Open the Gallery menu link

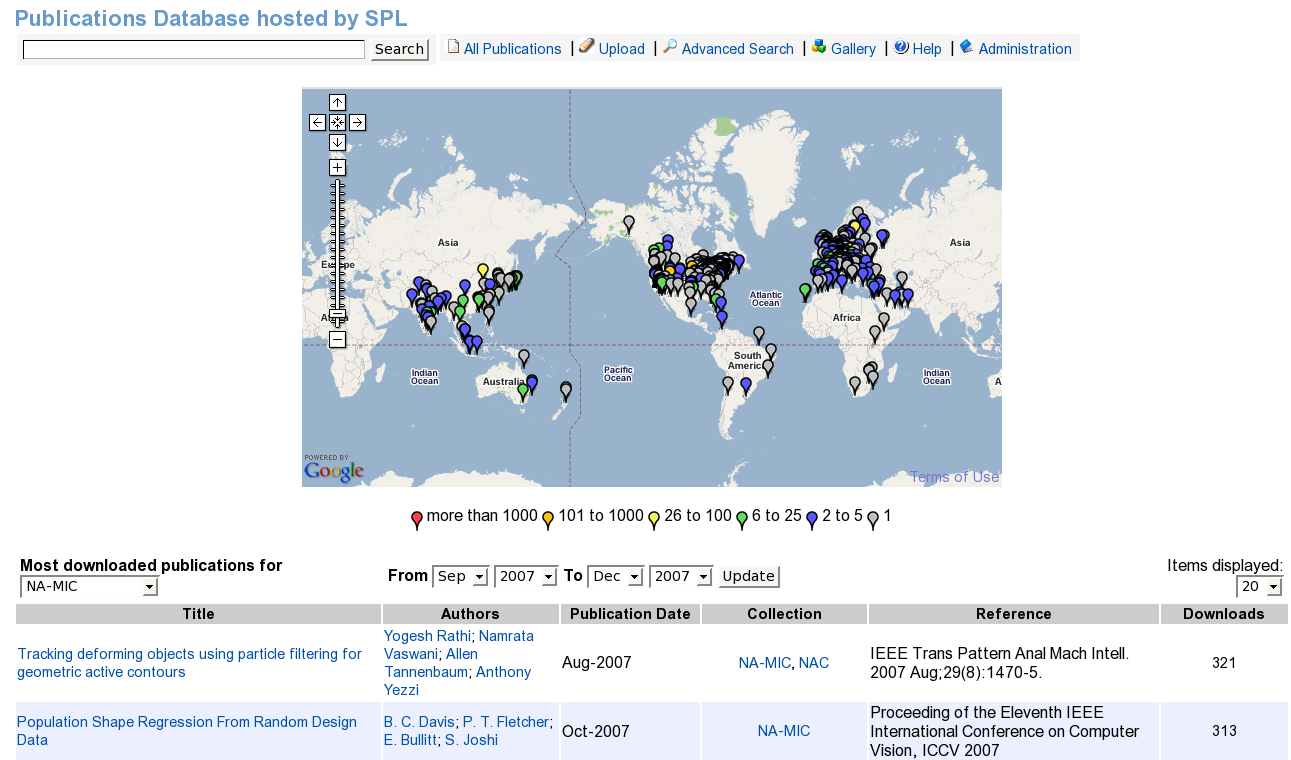pyautogui.click(x=852, y=49)
